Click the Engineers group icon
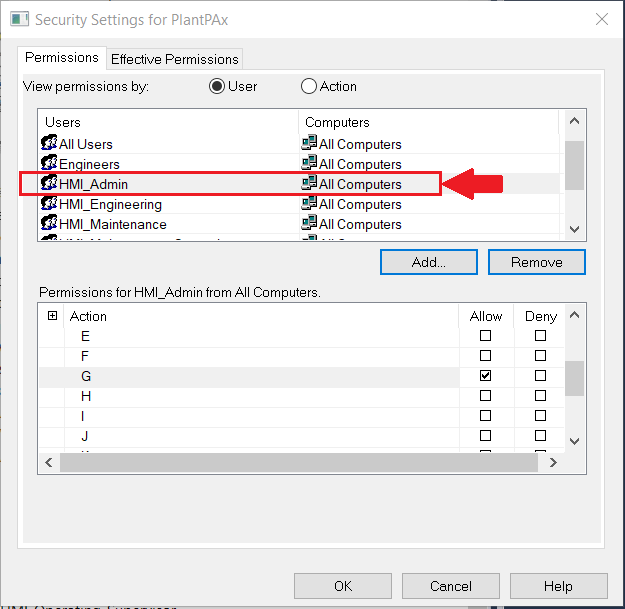The width and height of the screenshot is (625, 609). tap(49, 163)
